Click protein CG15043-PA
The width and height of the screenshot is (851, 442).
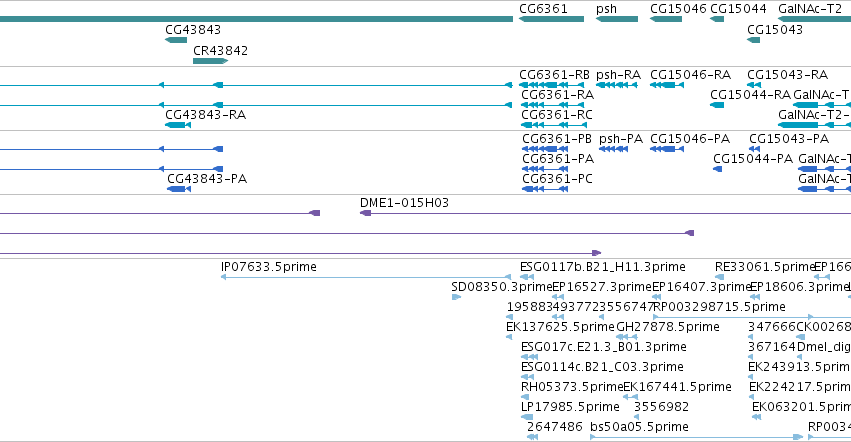pyautogui.click(x=789, y=139)
